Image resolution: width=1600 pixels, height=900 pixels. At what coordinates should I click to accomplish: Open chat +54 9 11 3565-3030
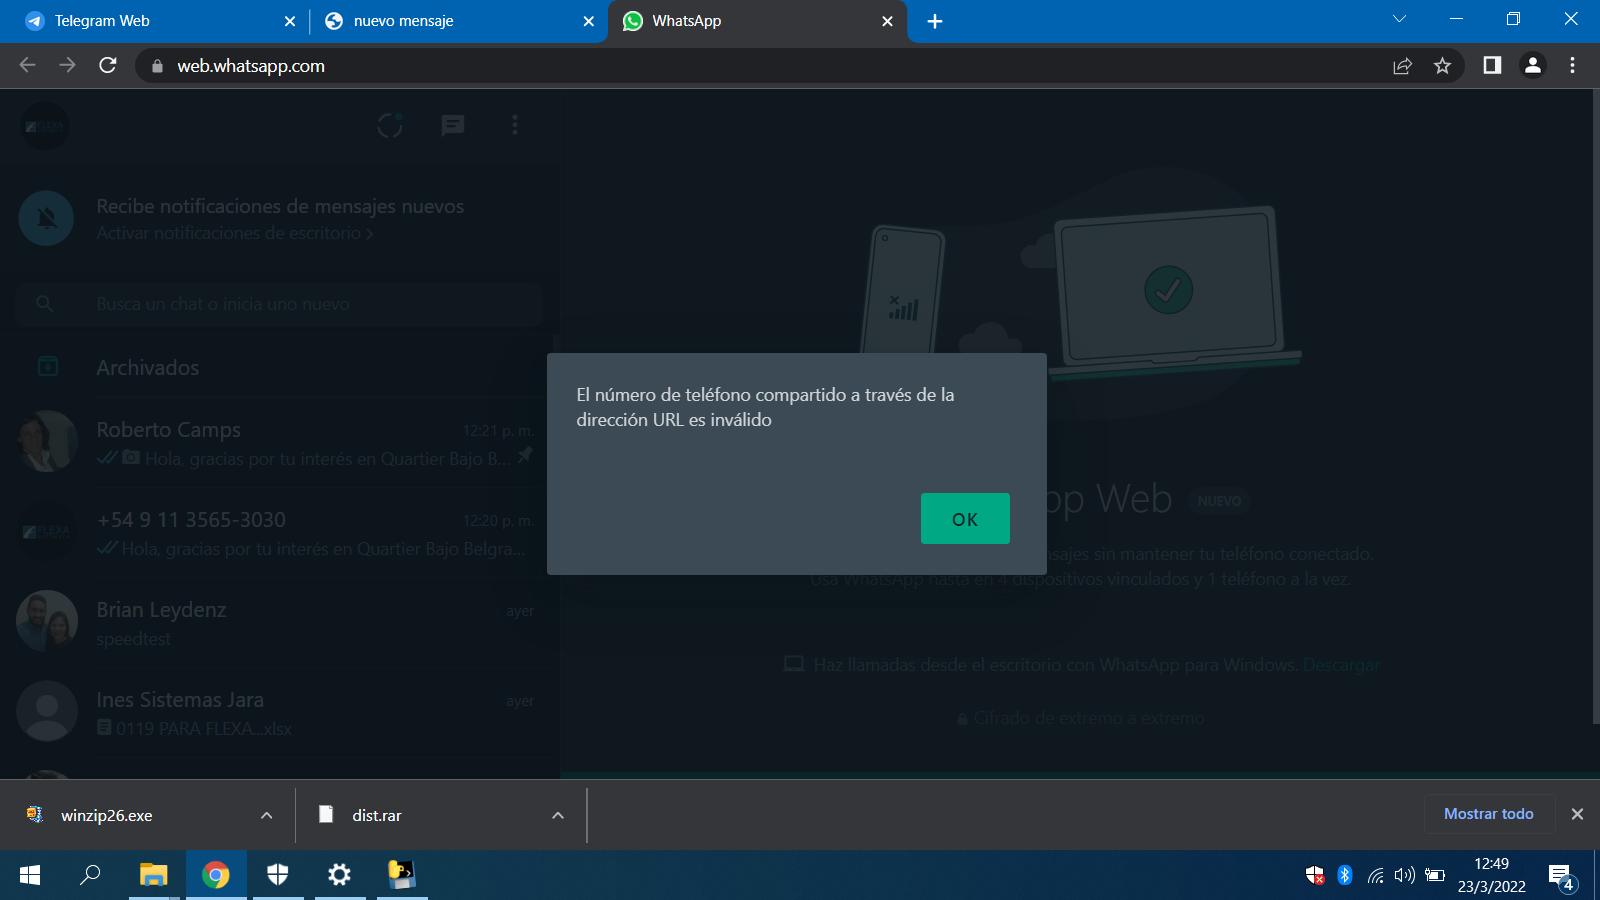coord(280,532)
